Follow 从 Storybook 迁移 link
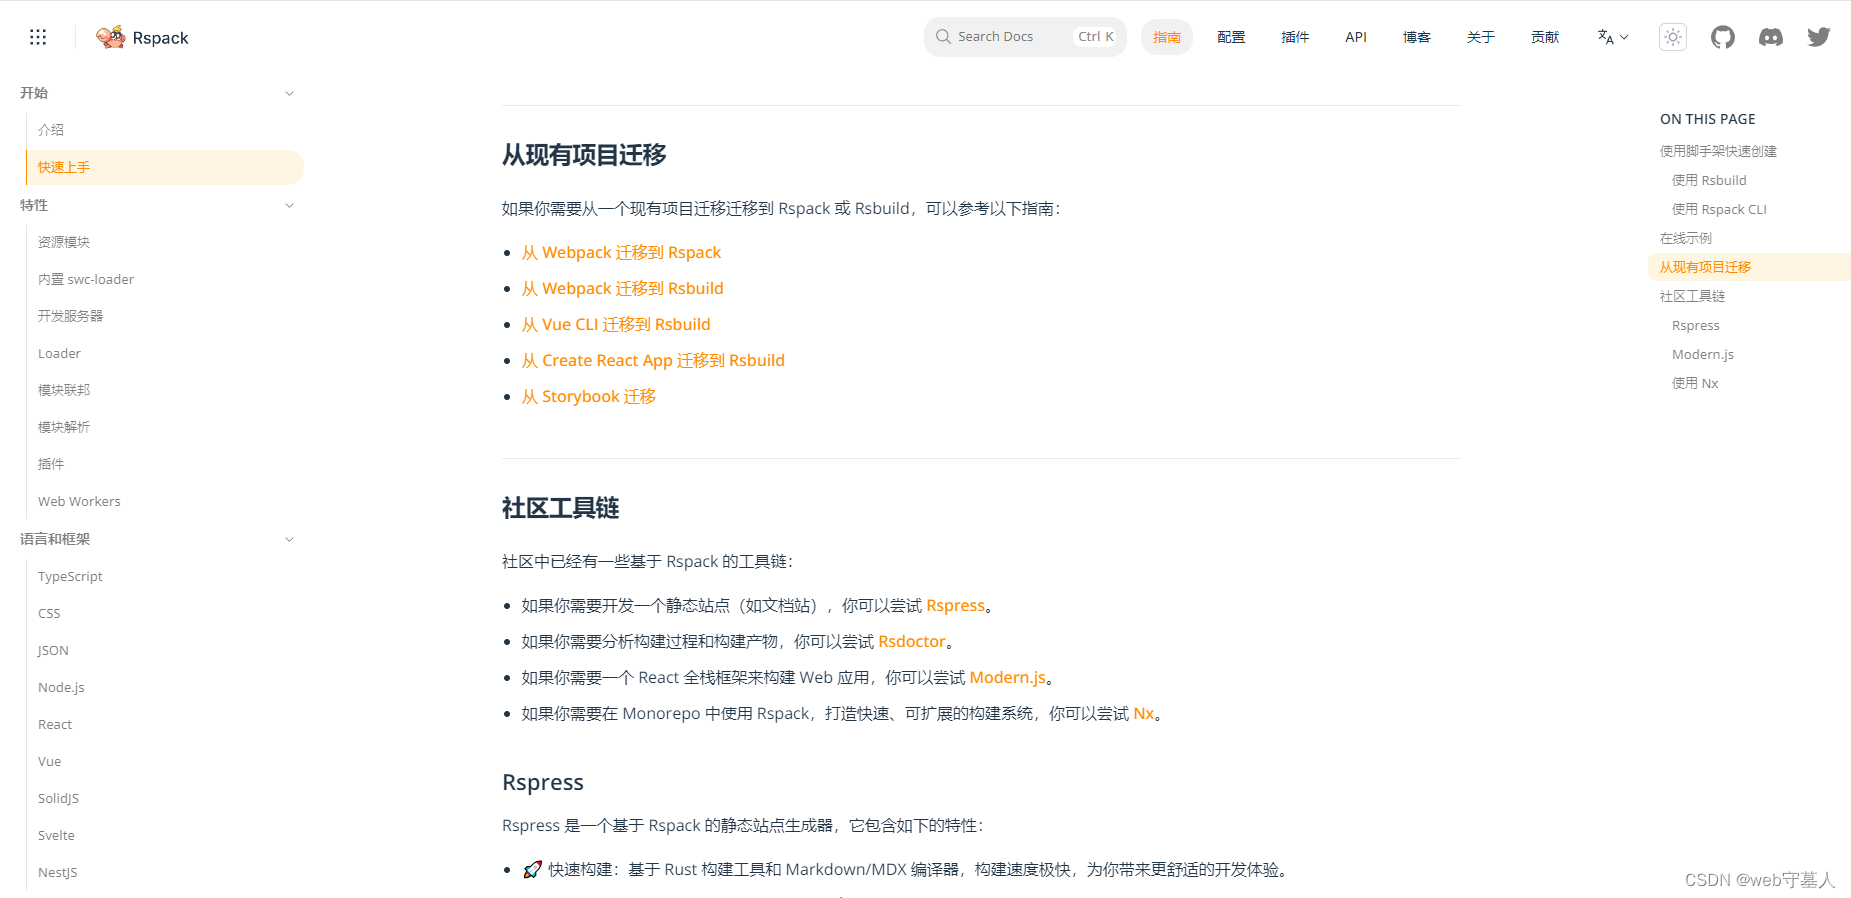This screenshot has height=898, width=1851. (x=589, y=396)
